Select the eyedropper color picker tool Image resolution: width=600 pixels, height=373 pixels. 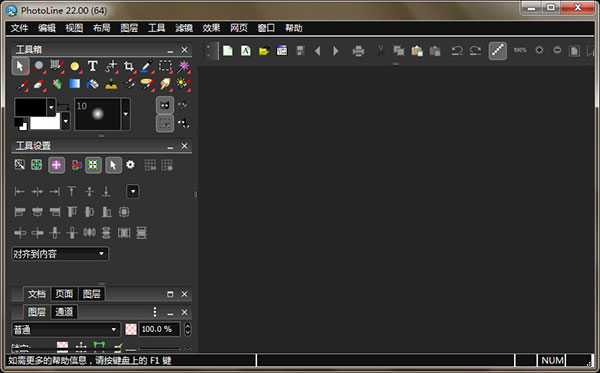tap(147, 67)
